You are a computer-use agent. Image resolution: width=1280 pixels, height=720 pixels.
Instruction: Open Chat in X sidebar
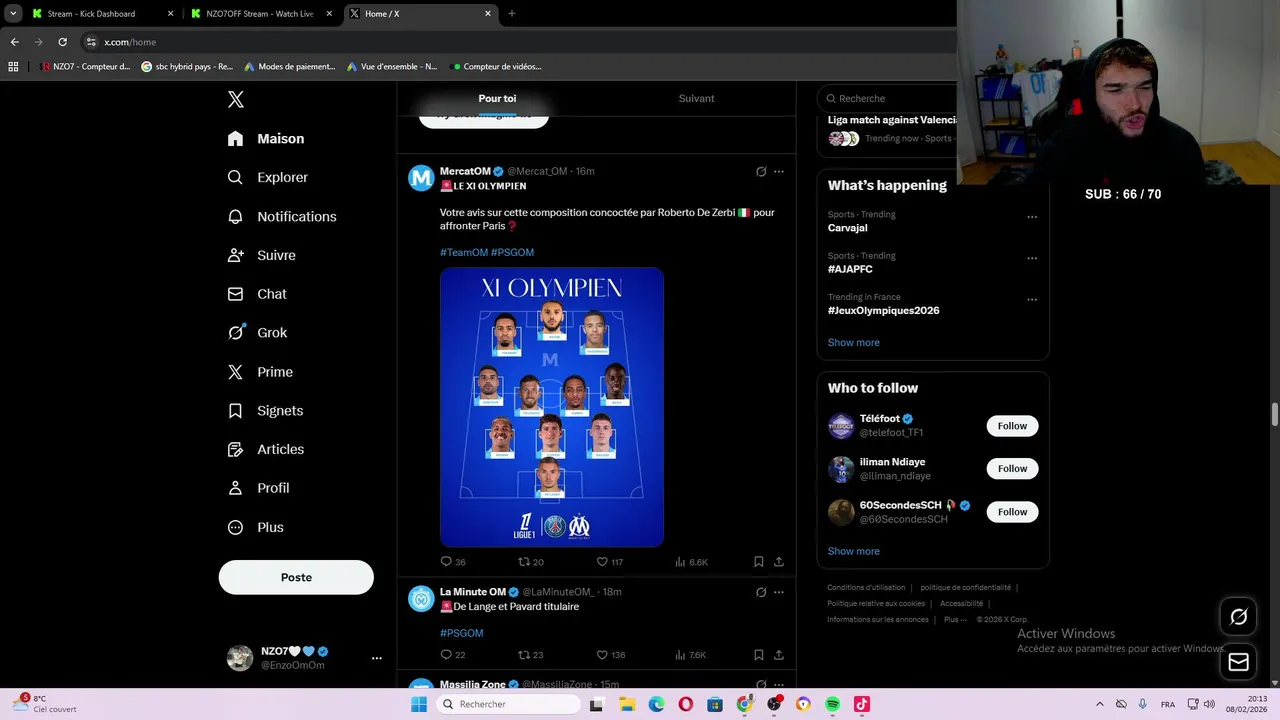(257, 294)
